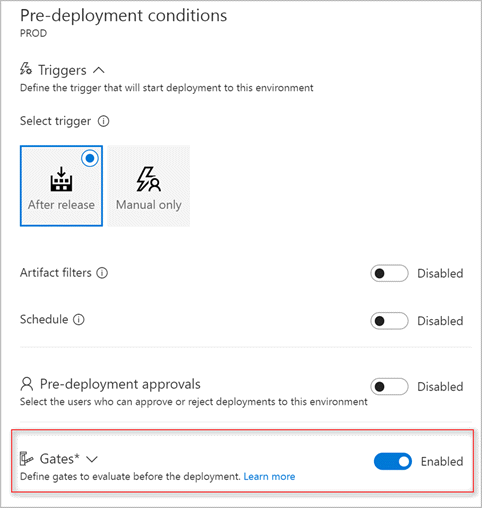The image size is (482, 508).
Task: Click the Gates icon
Action: click(x=26, y=459)
